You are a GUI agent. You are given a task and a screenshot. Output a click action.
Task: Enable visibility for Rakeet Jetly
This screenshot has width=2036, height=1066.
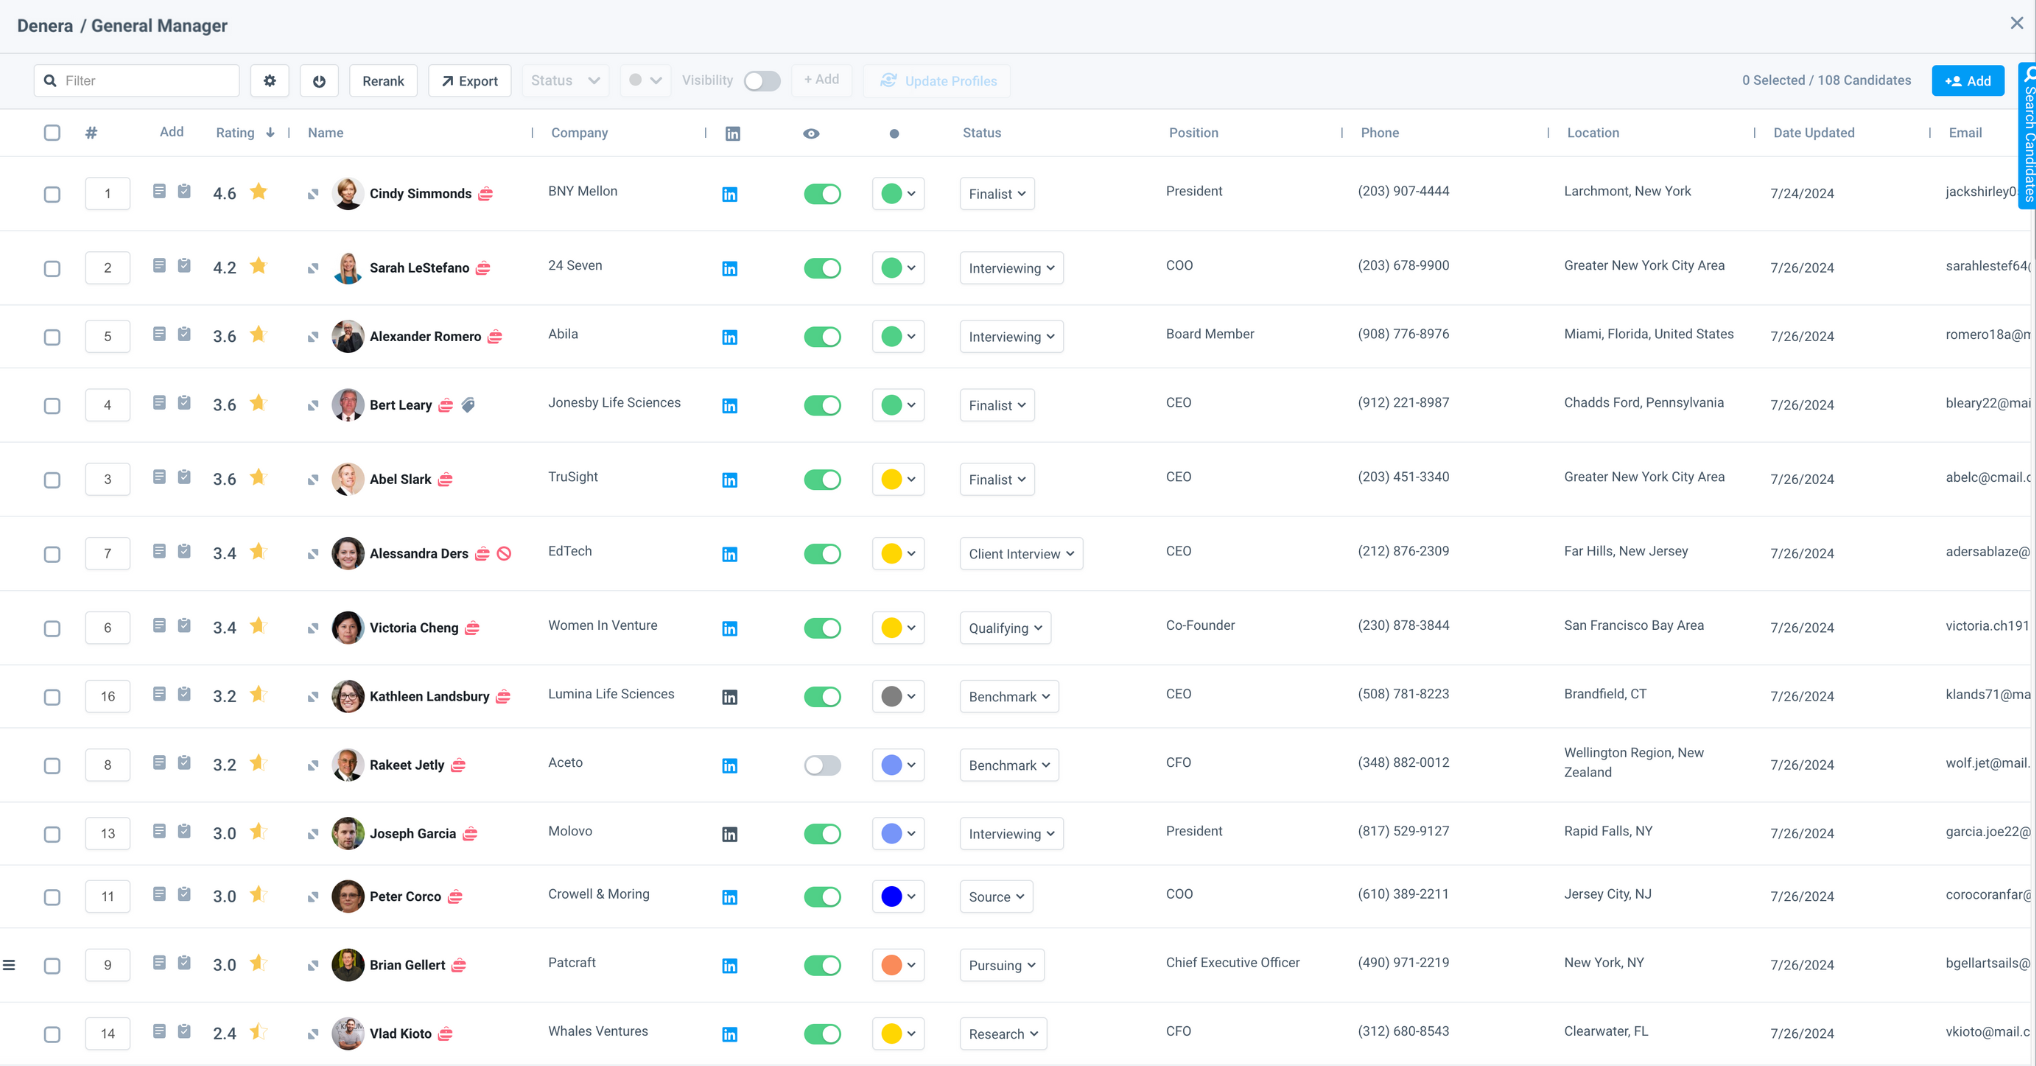(822, 765)
